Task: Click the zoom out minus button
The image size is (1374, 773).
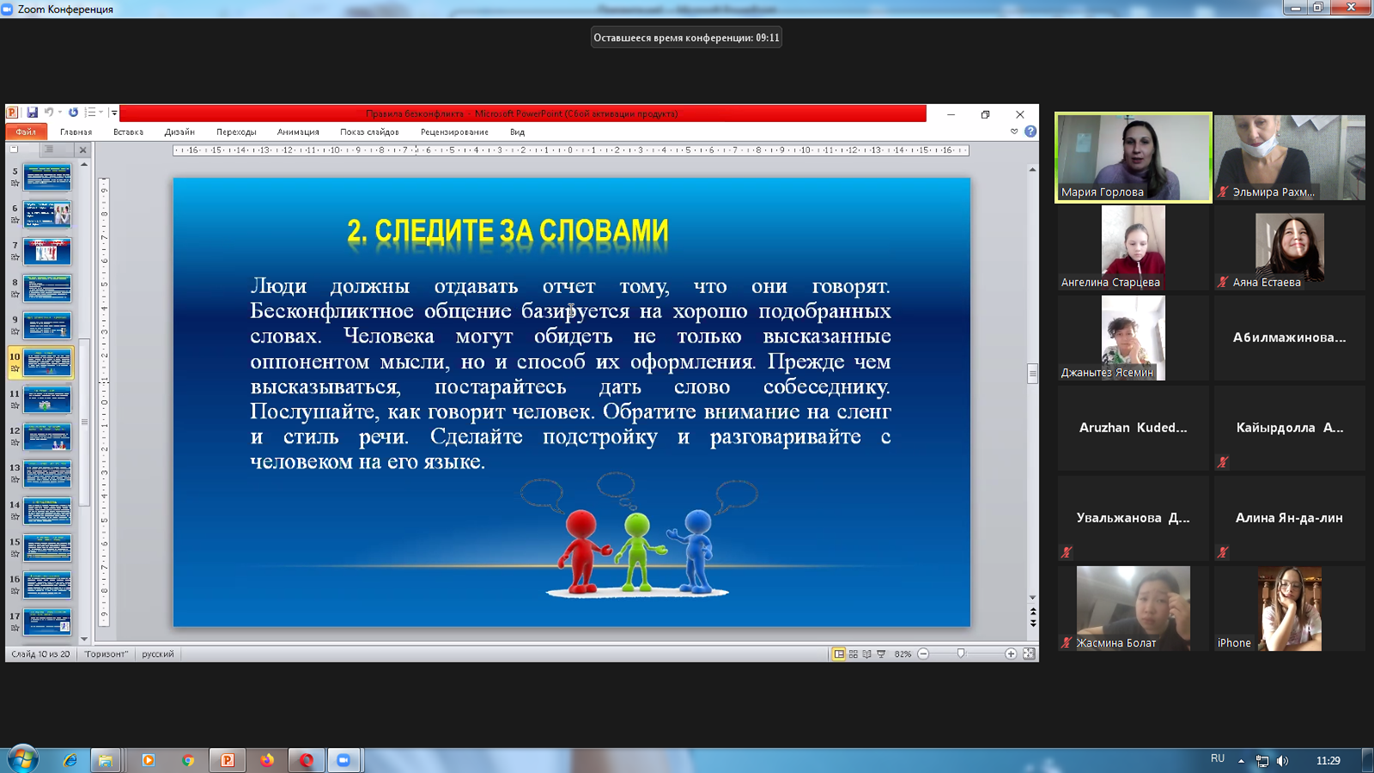Action: (x=923, y=654)
